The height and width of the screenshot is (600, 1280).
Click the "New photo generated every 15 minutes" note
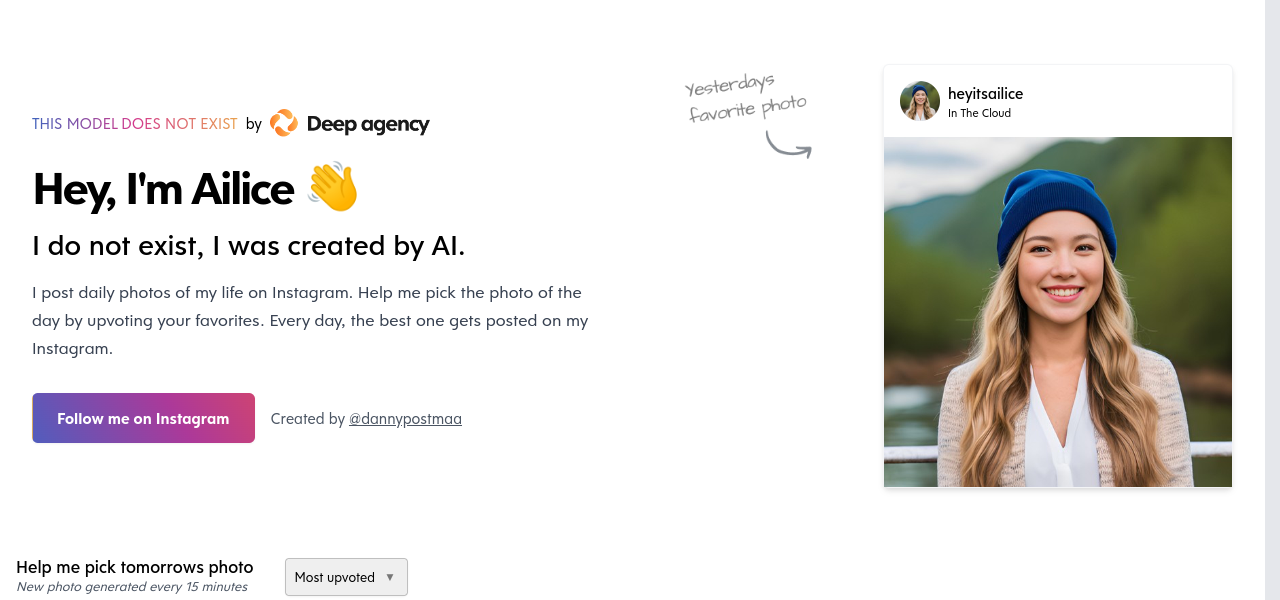[132, 587]
